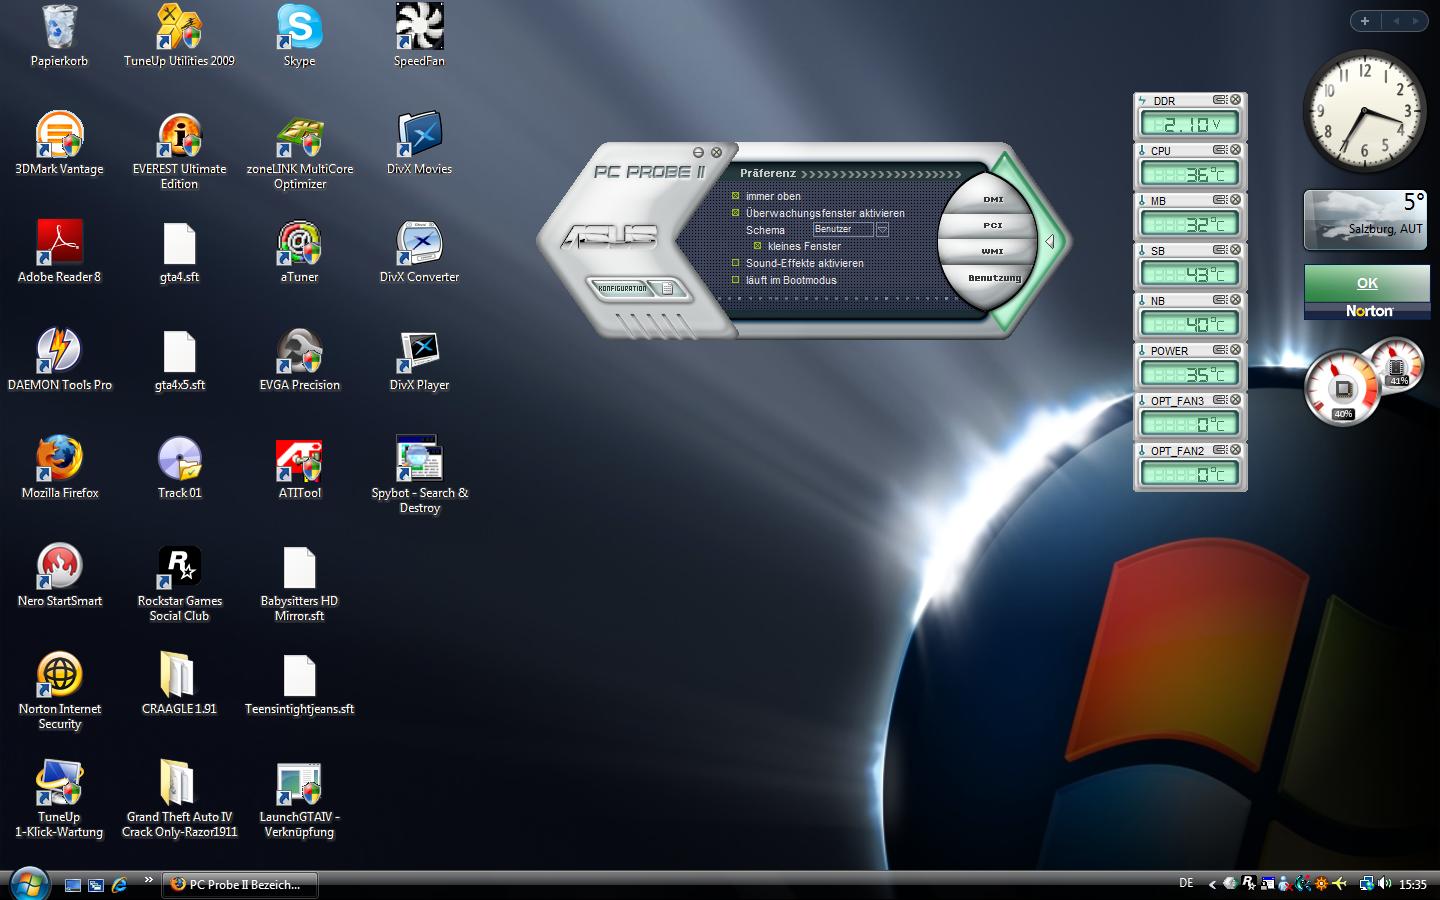Click the volume tray icon

point(1385,883)
